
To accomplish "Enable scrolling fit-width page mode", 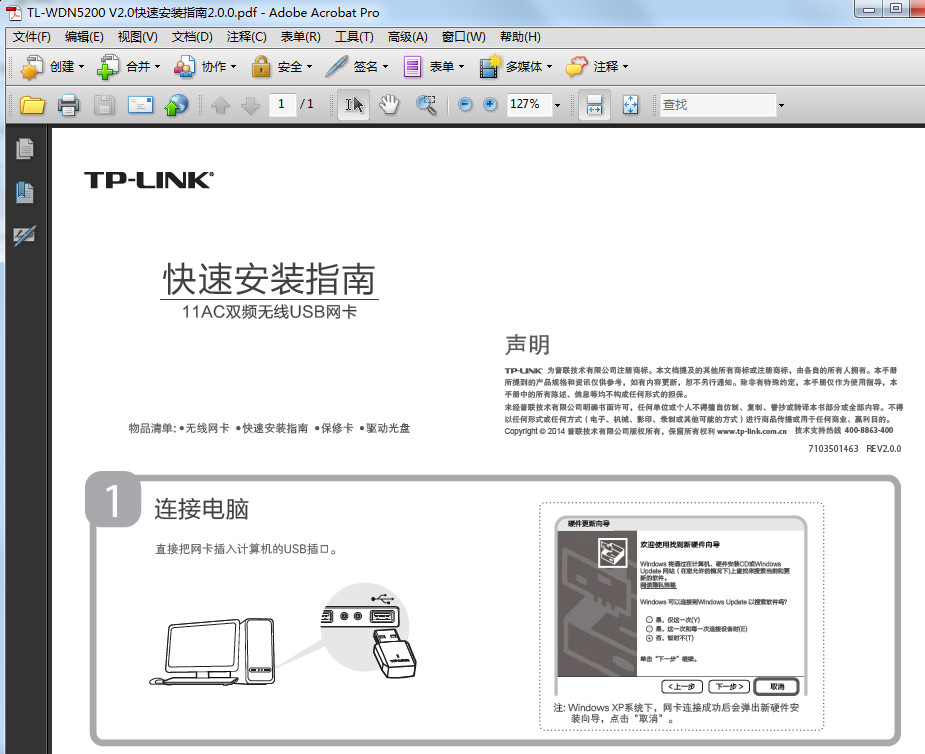I will coord(595,105).
